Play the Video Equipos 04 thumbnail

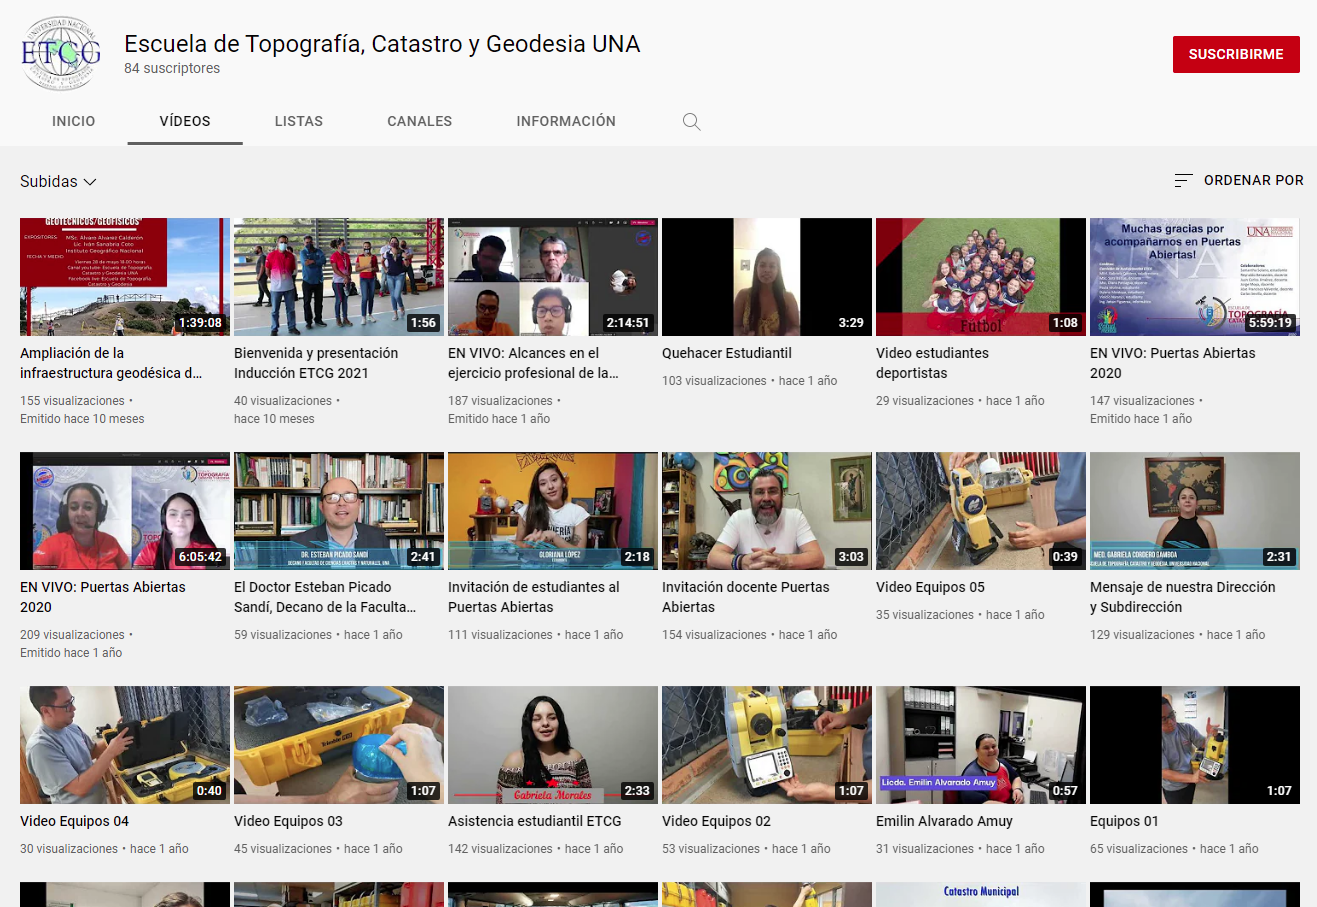[x=125, y=745]
